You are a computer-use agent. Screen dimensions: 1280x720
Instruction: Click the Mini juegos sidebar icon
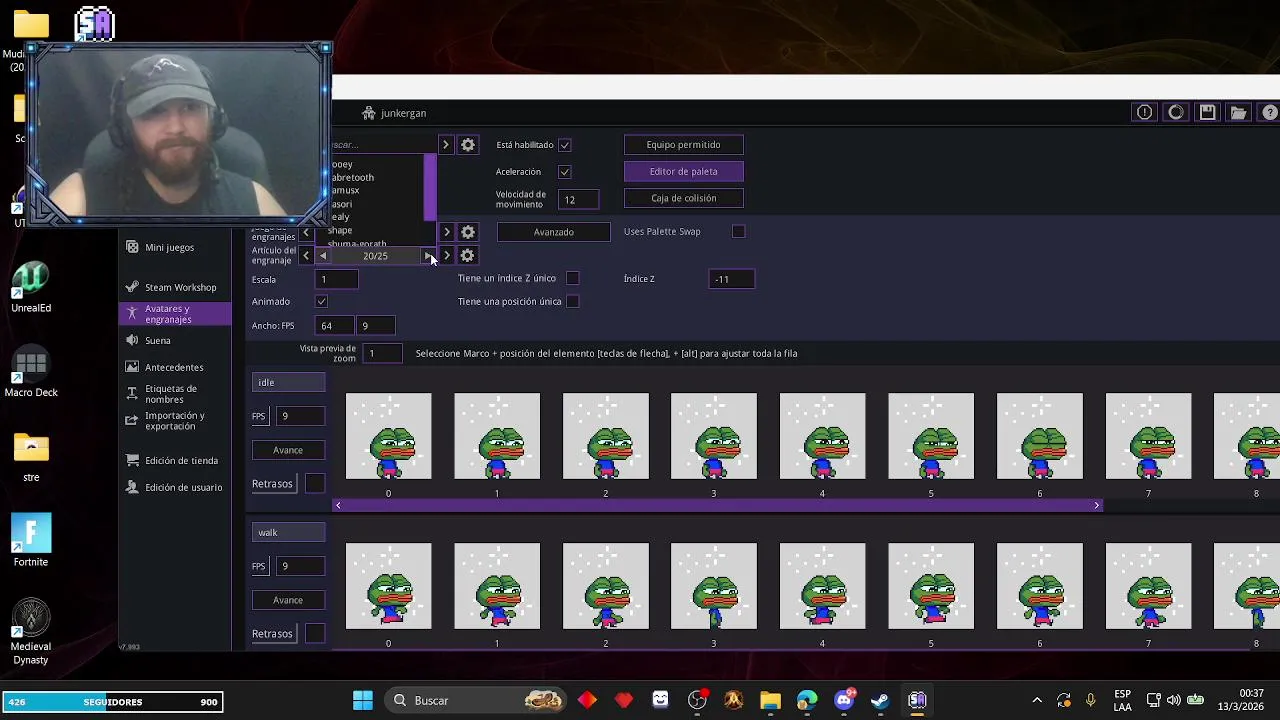pos(132,247)
